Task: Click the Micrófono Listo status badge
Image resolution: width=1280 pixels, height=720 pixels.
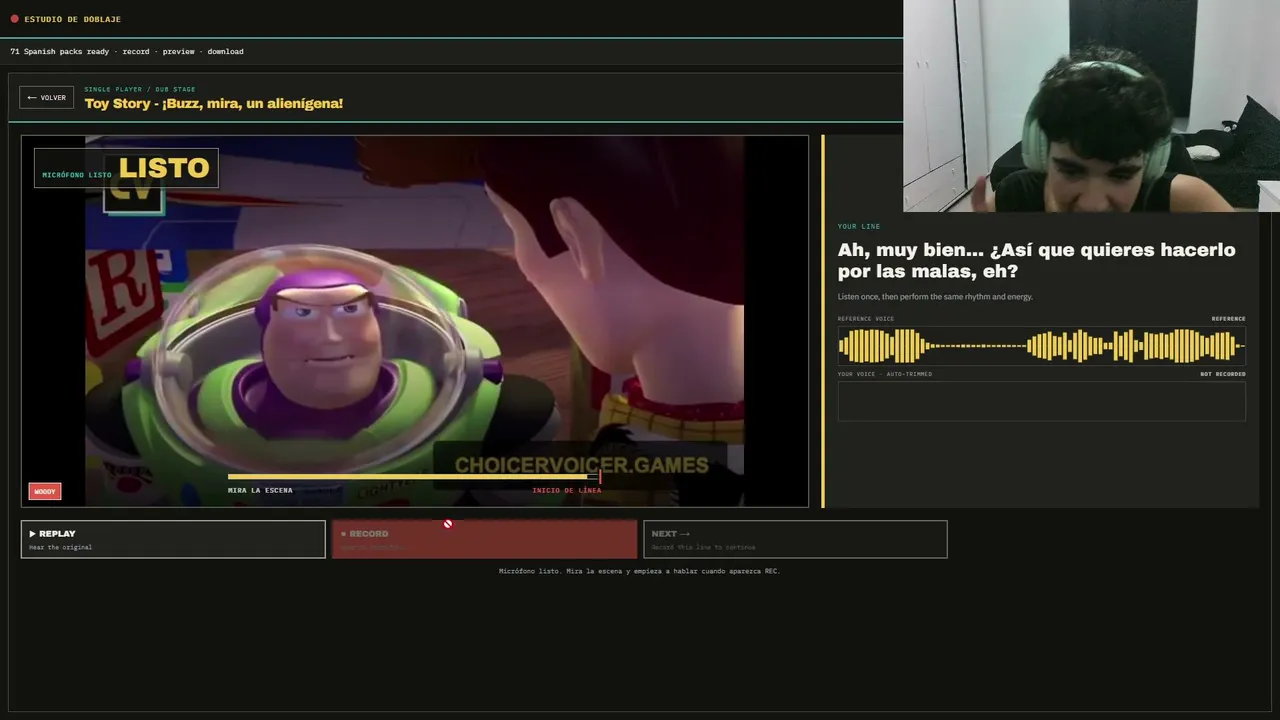Action: coord(126,168)
